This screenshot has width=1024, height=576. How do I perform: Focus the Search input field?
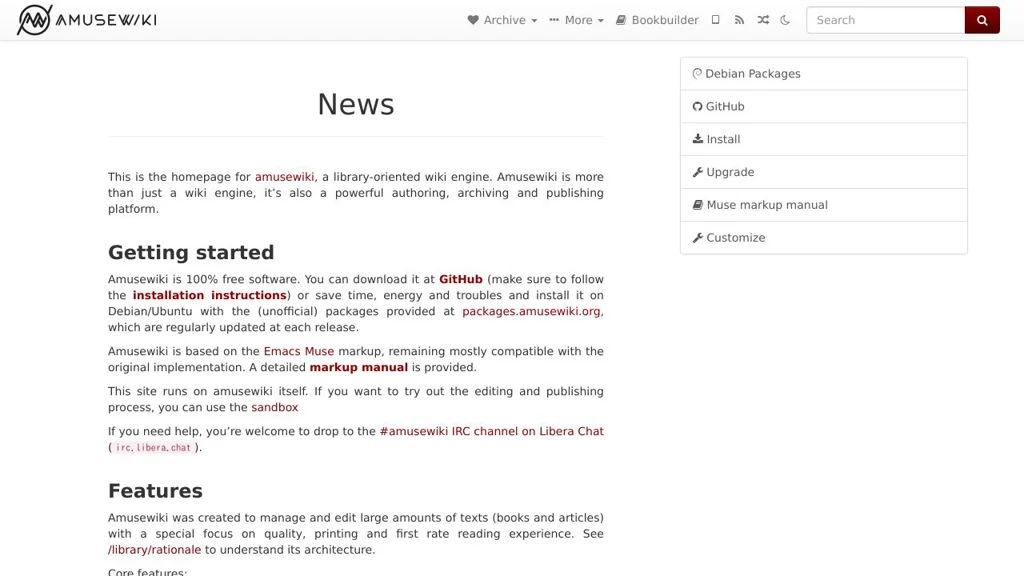tap(886, 20)
